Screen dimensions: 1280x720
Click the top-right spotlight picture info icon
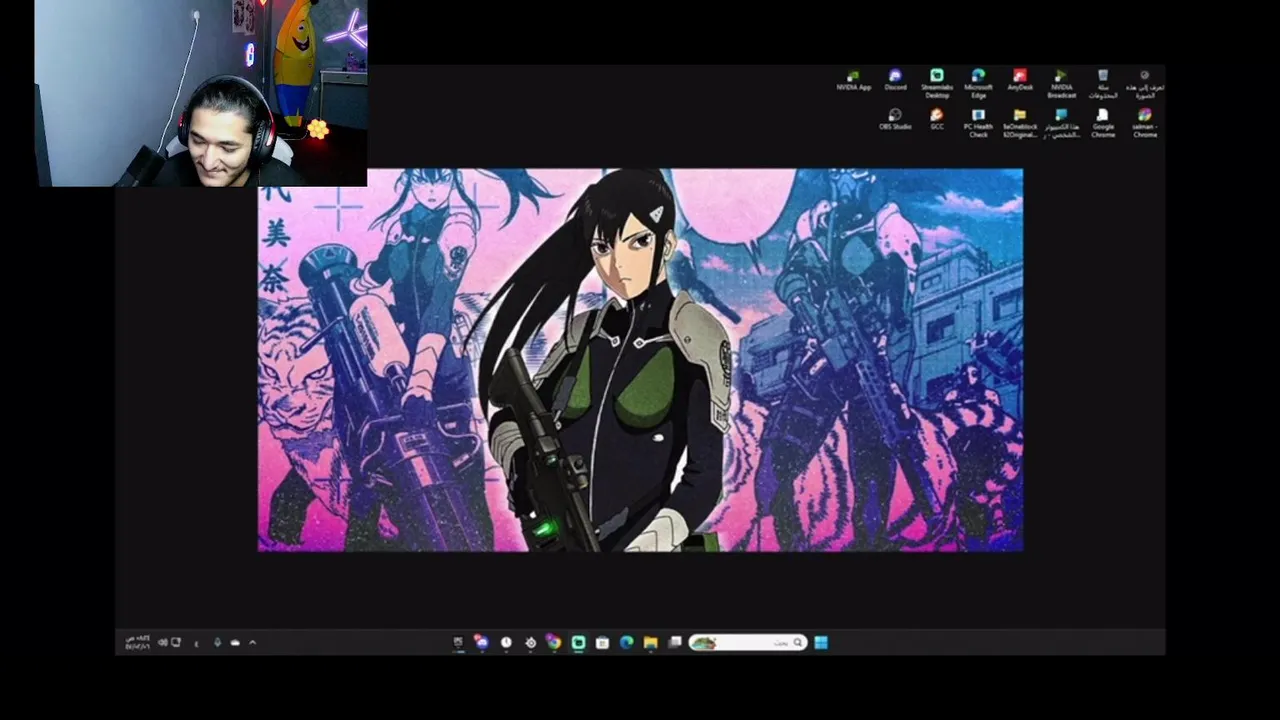click(x=1145, y=83)
